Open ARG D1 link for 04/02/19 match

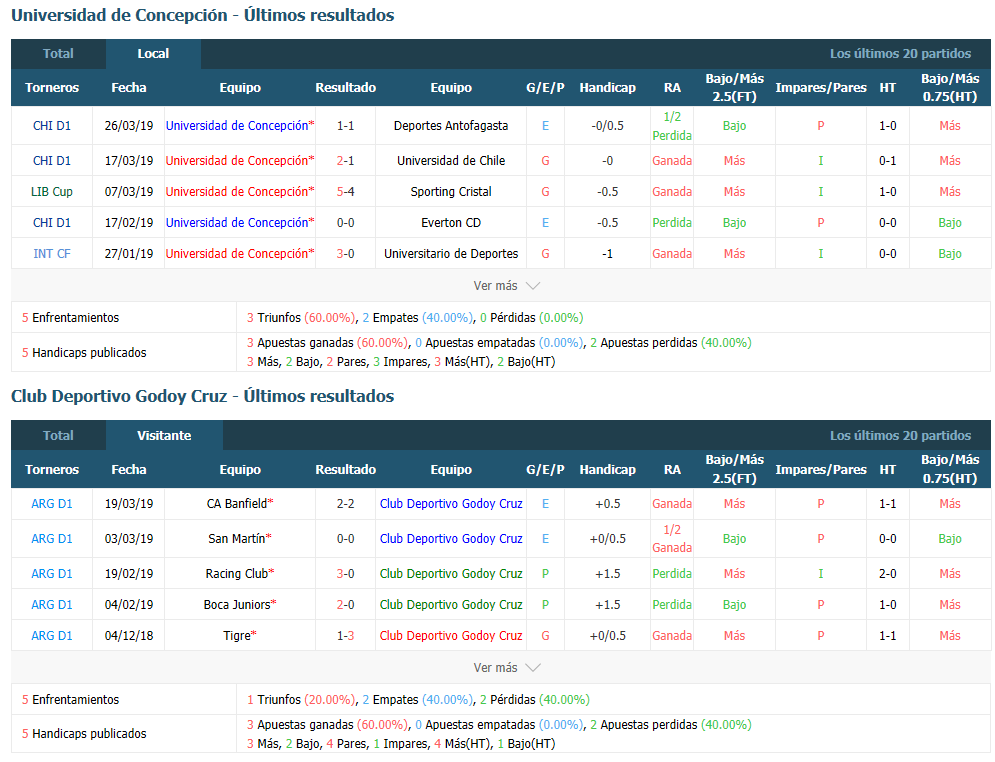52,605
